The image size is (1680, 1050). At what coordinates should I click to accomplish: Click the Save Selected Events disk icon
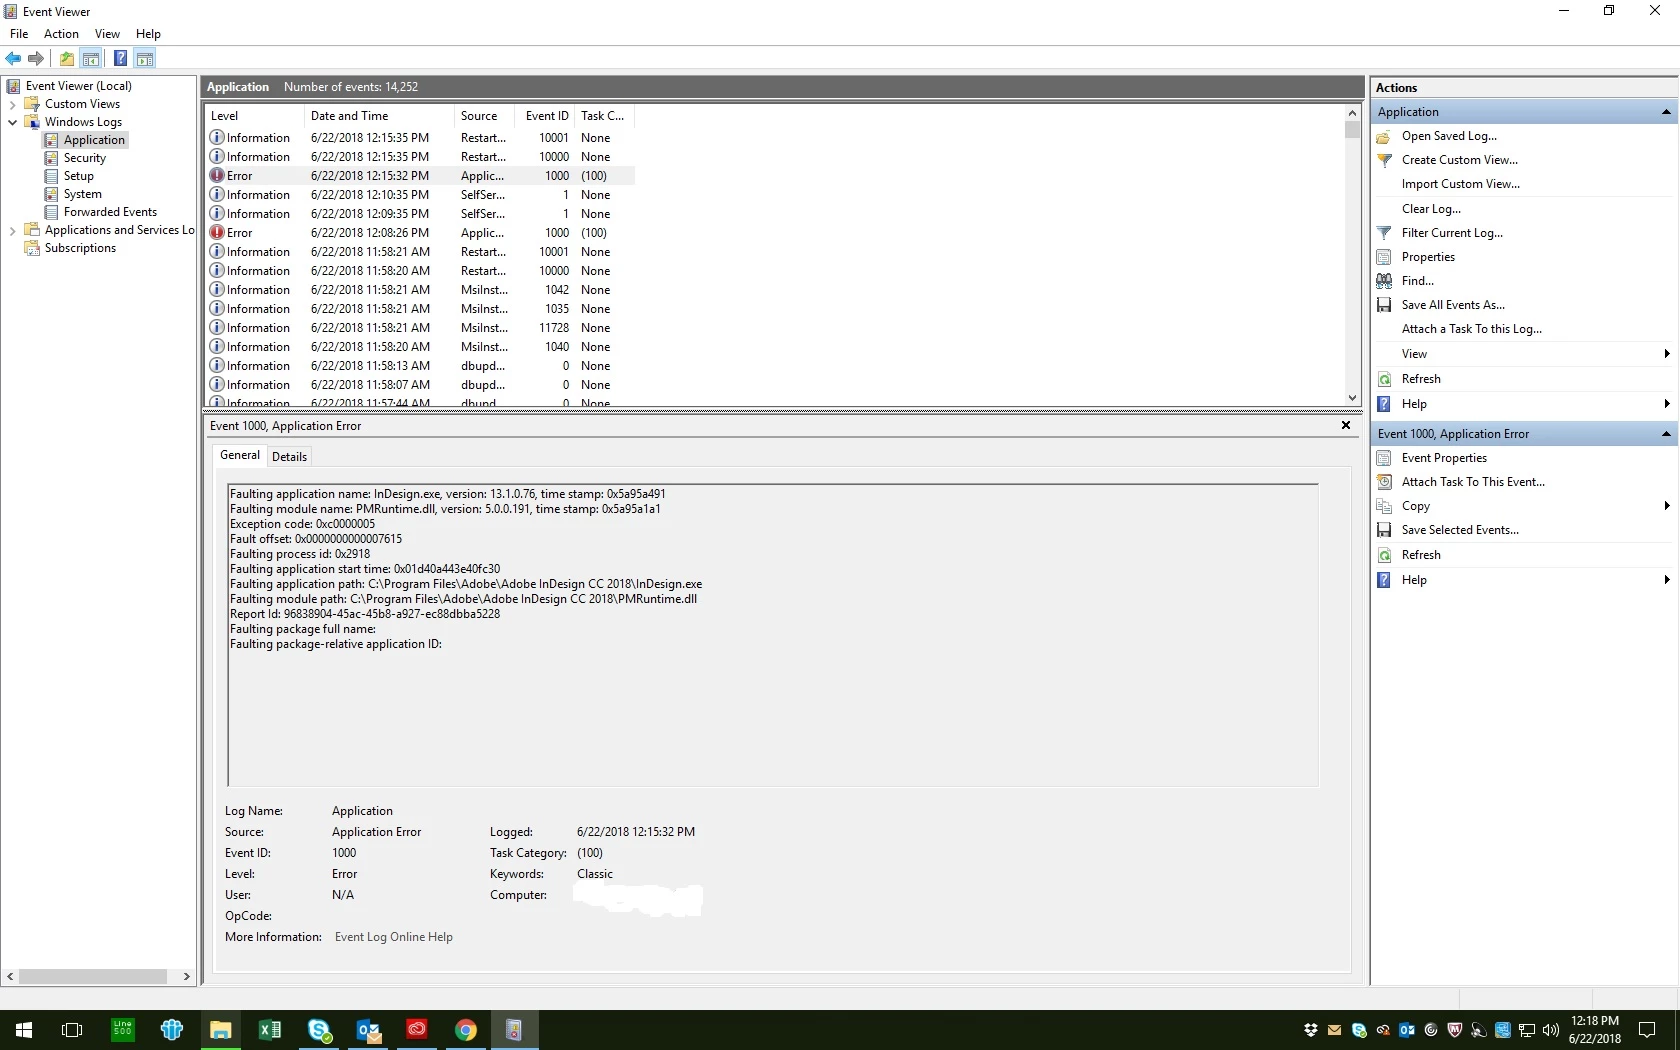(1384, 530)
